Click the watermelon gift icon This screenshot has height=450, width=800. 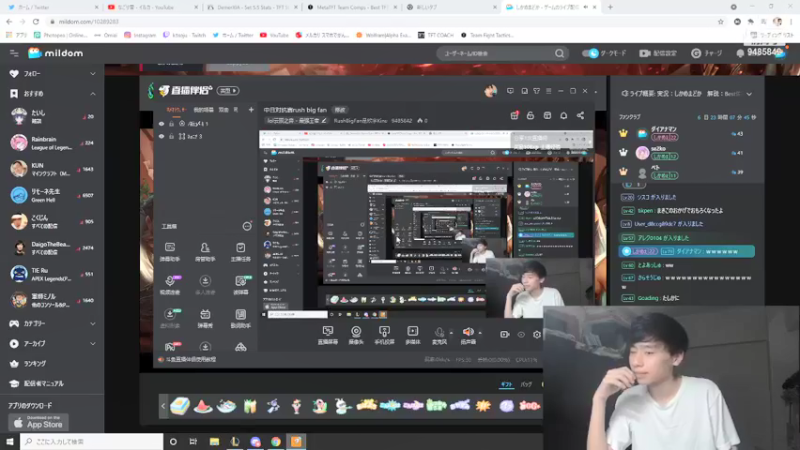point(203,406)
